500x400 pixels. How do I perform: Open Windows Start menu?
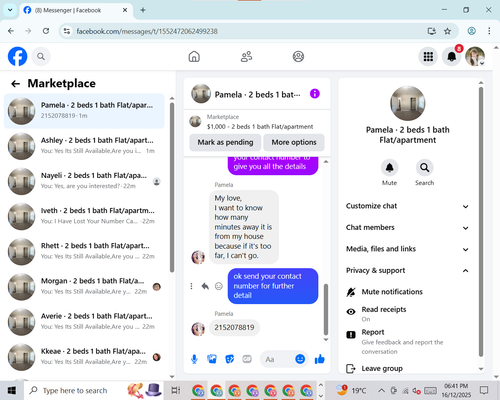tap(12, 390)
